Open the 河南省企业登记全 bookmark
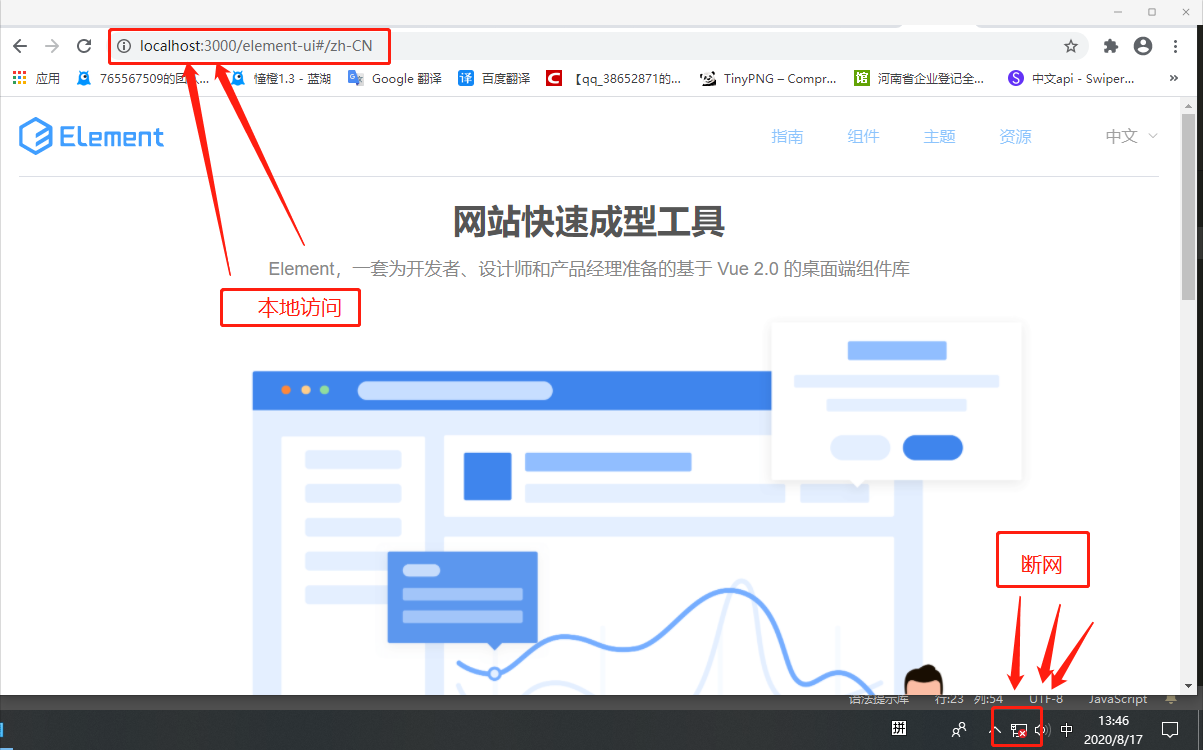The height and width of the screenshot is (750, 1203). tap(919, 78)
